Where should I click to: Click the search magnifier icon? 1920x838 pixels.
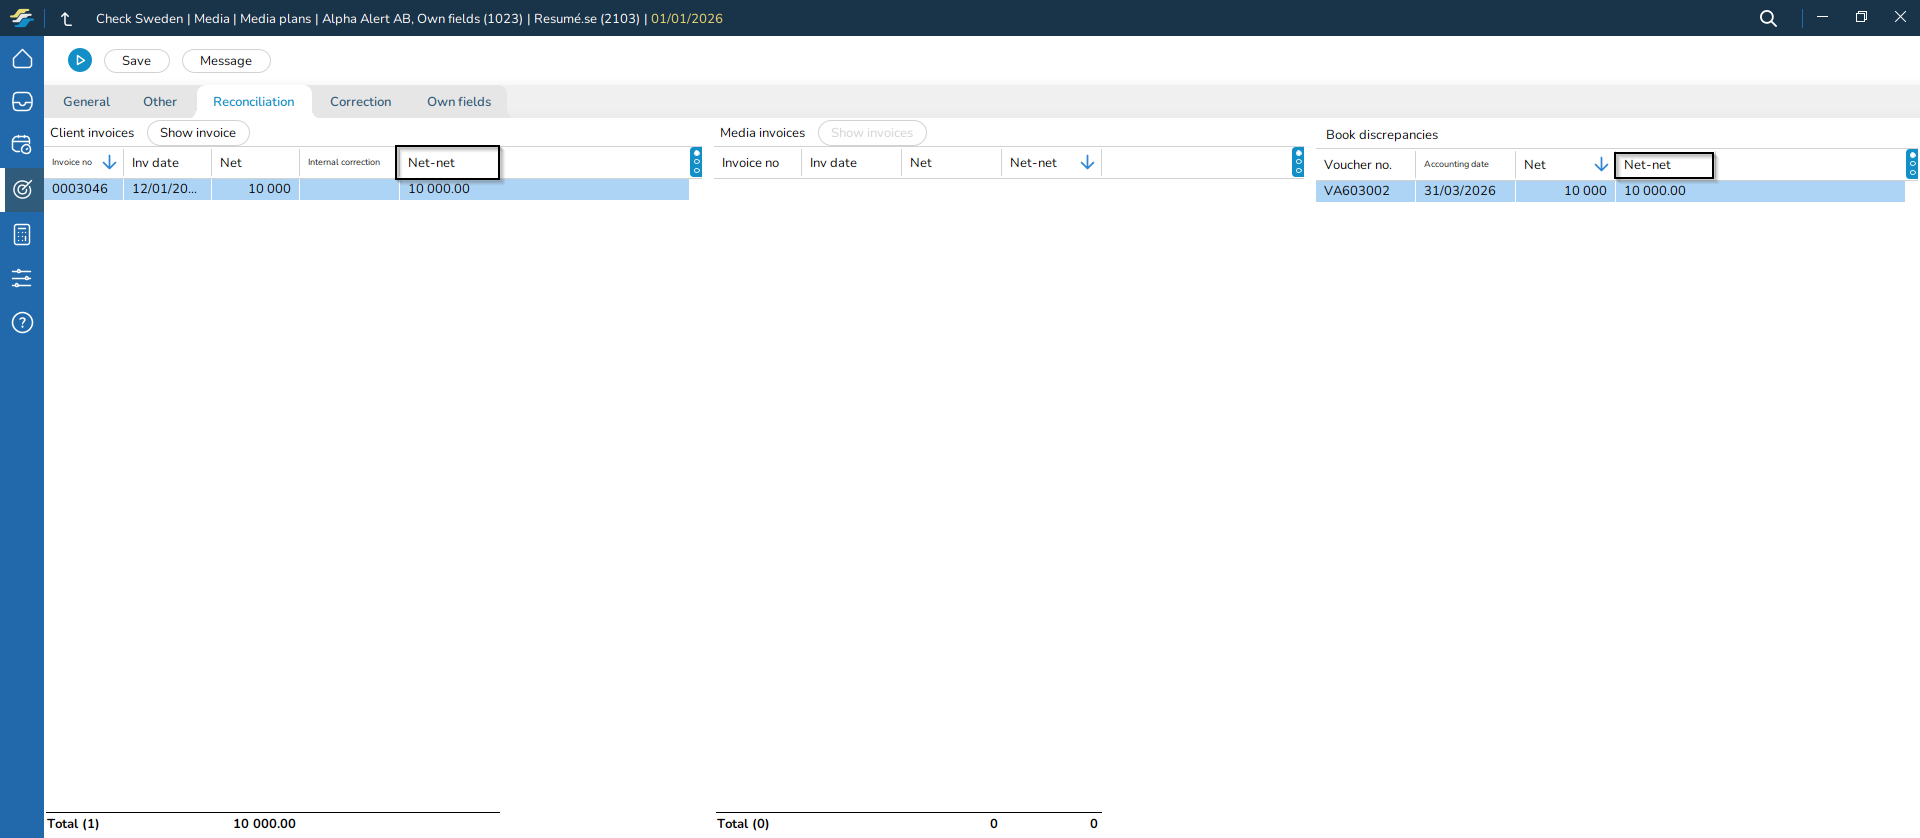point(1768,18)
